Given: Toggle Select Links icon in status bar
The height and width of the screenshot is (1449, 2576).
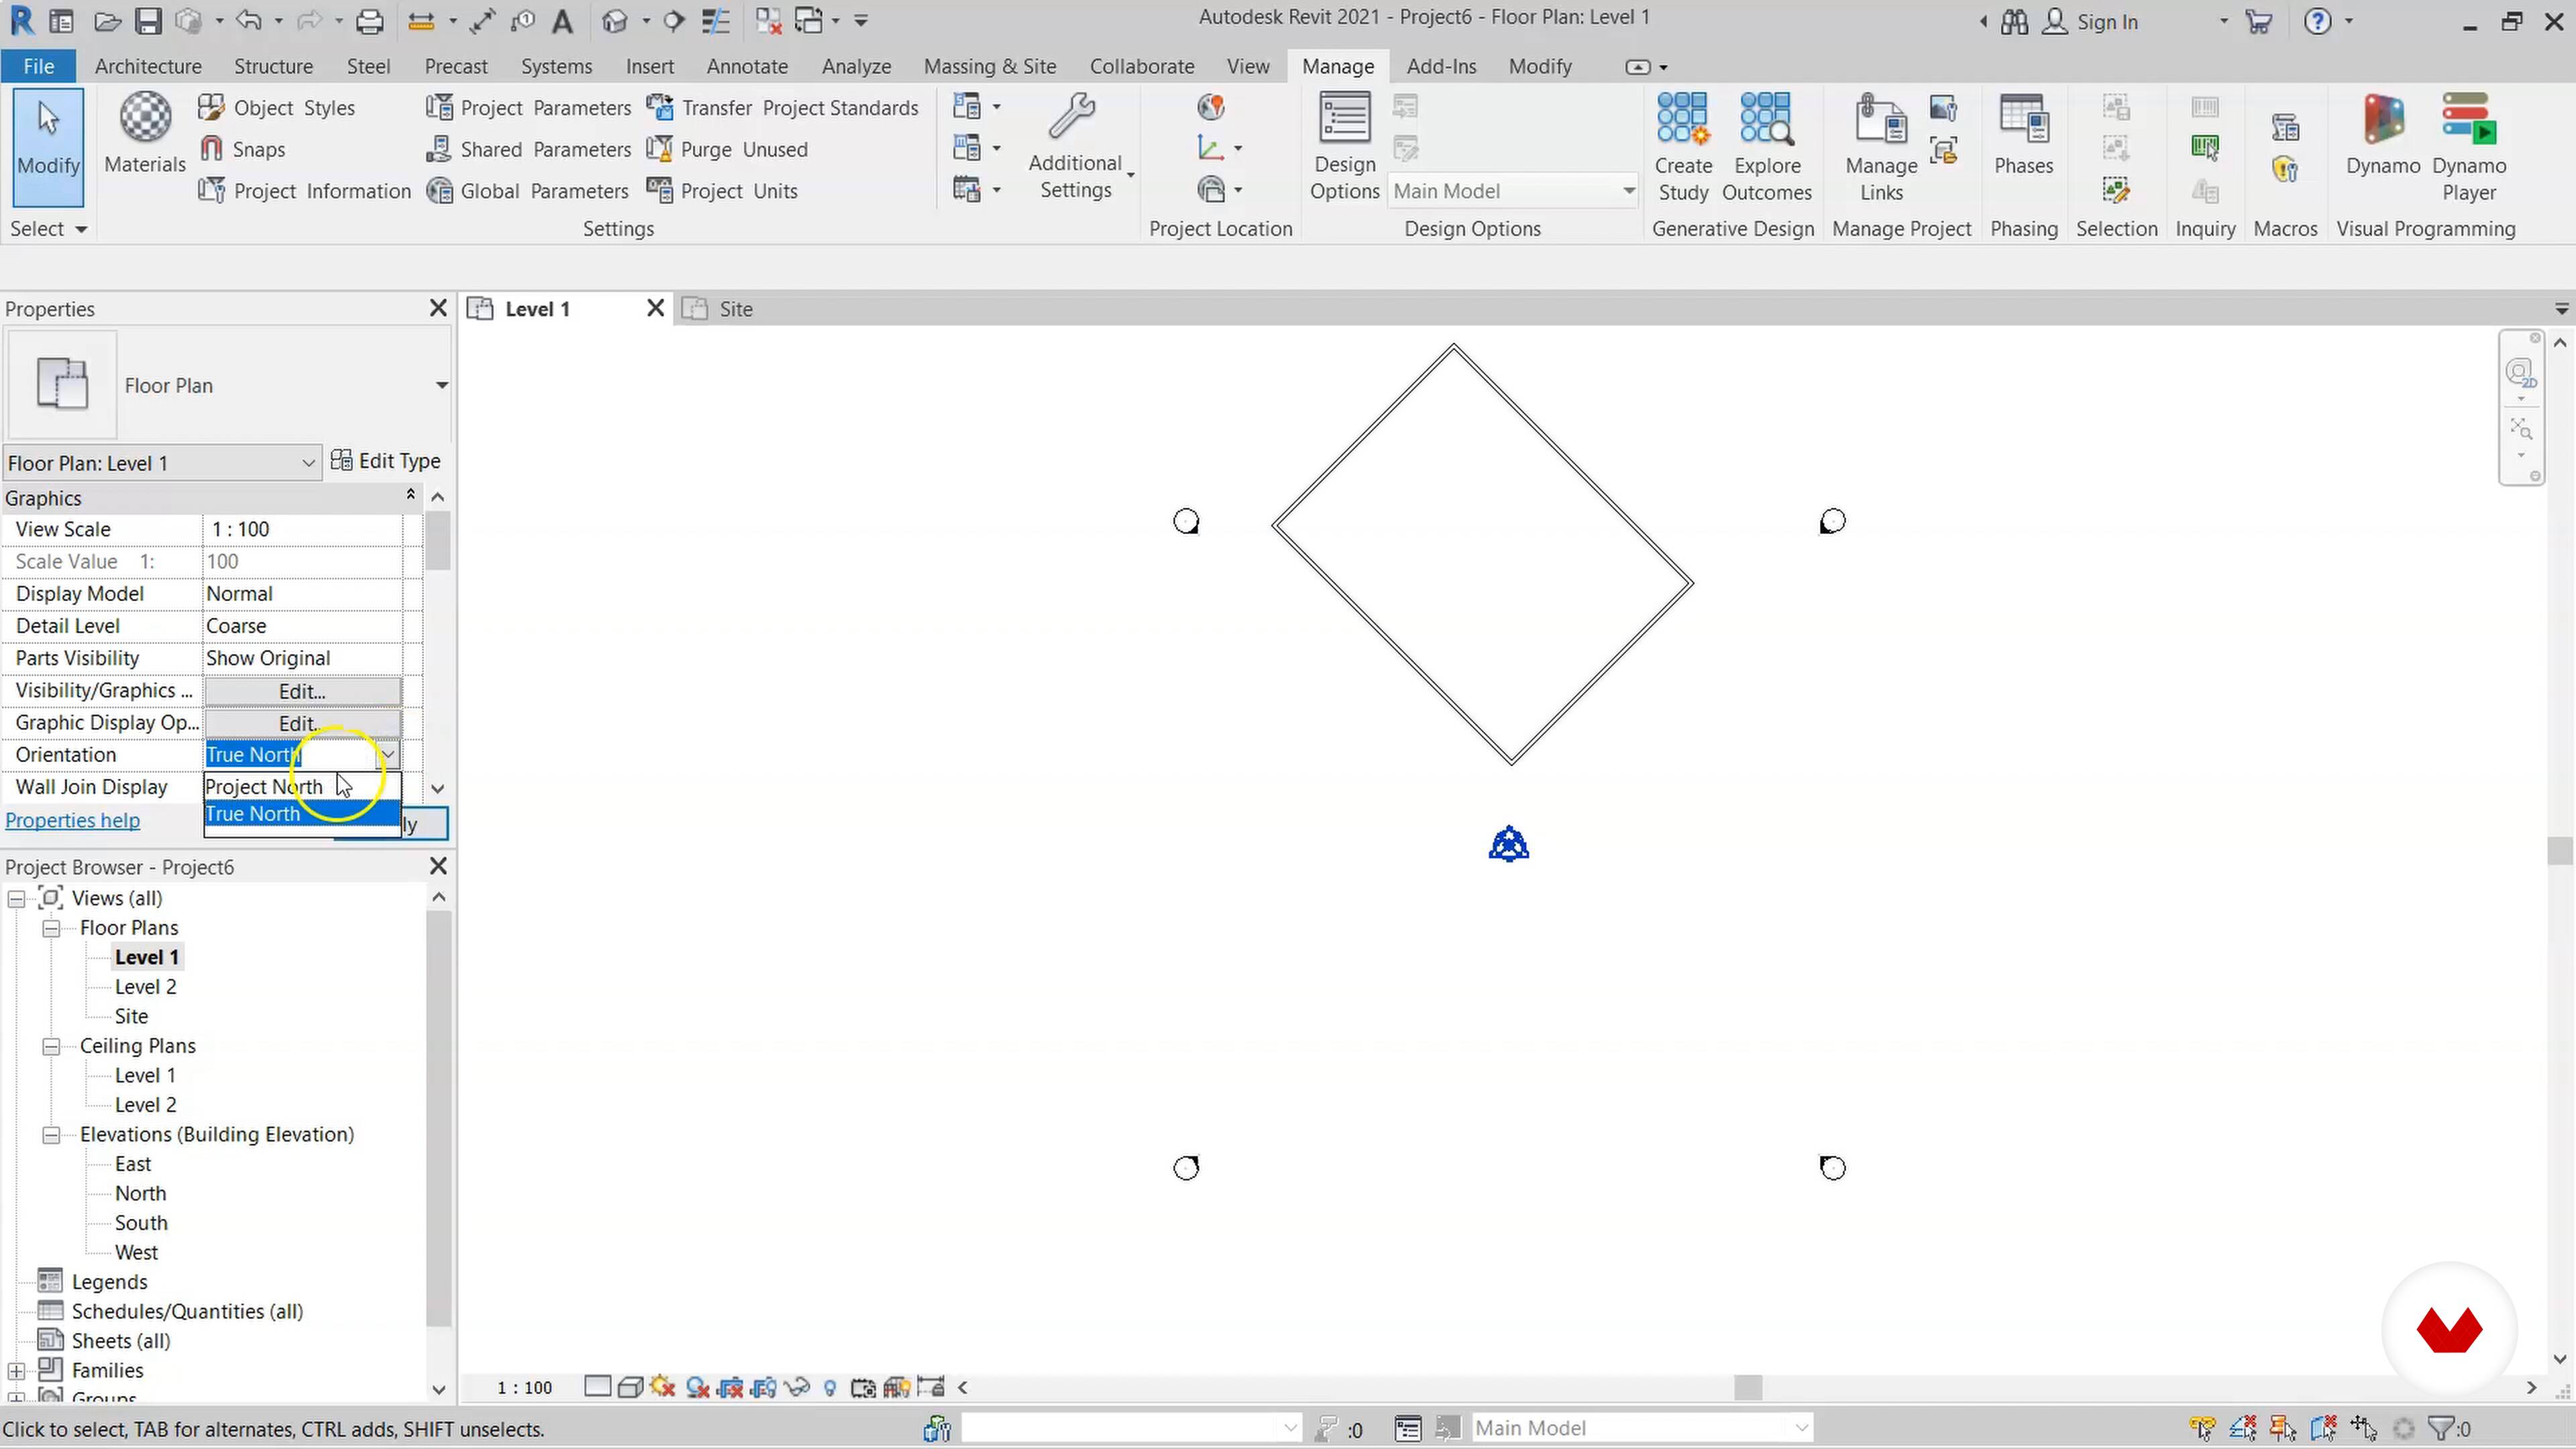Looking at the screenshot, I should (2203, 1428).
